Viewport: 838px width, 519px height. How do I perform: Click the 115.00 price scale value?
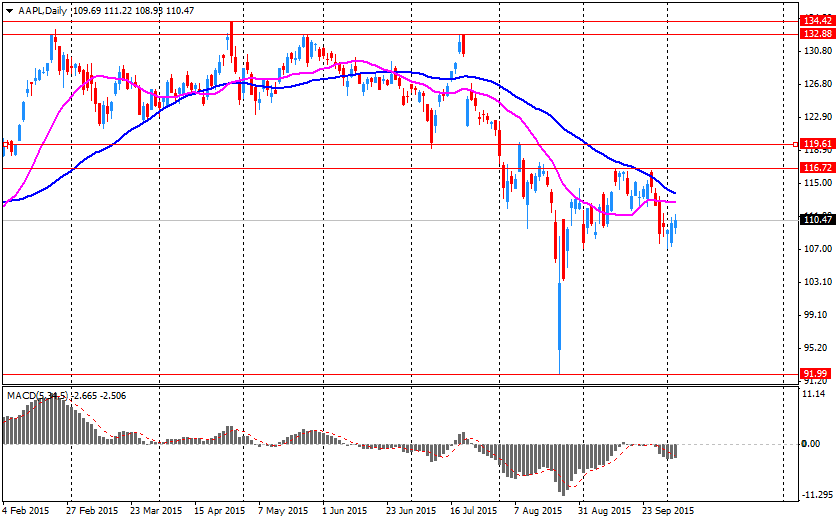(x=818, y=183)
